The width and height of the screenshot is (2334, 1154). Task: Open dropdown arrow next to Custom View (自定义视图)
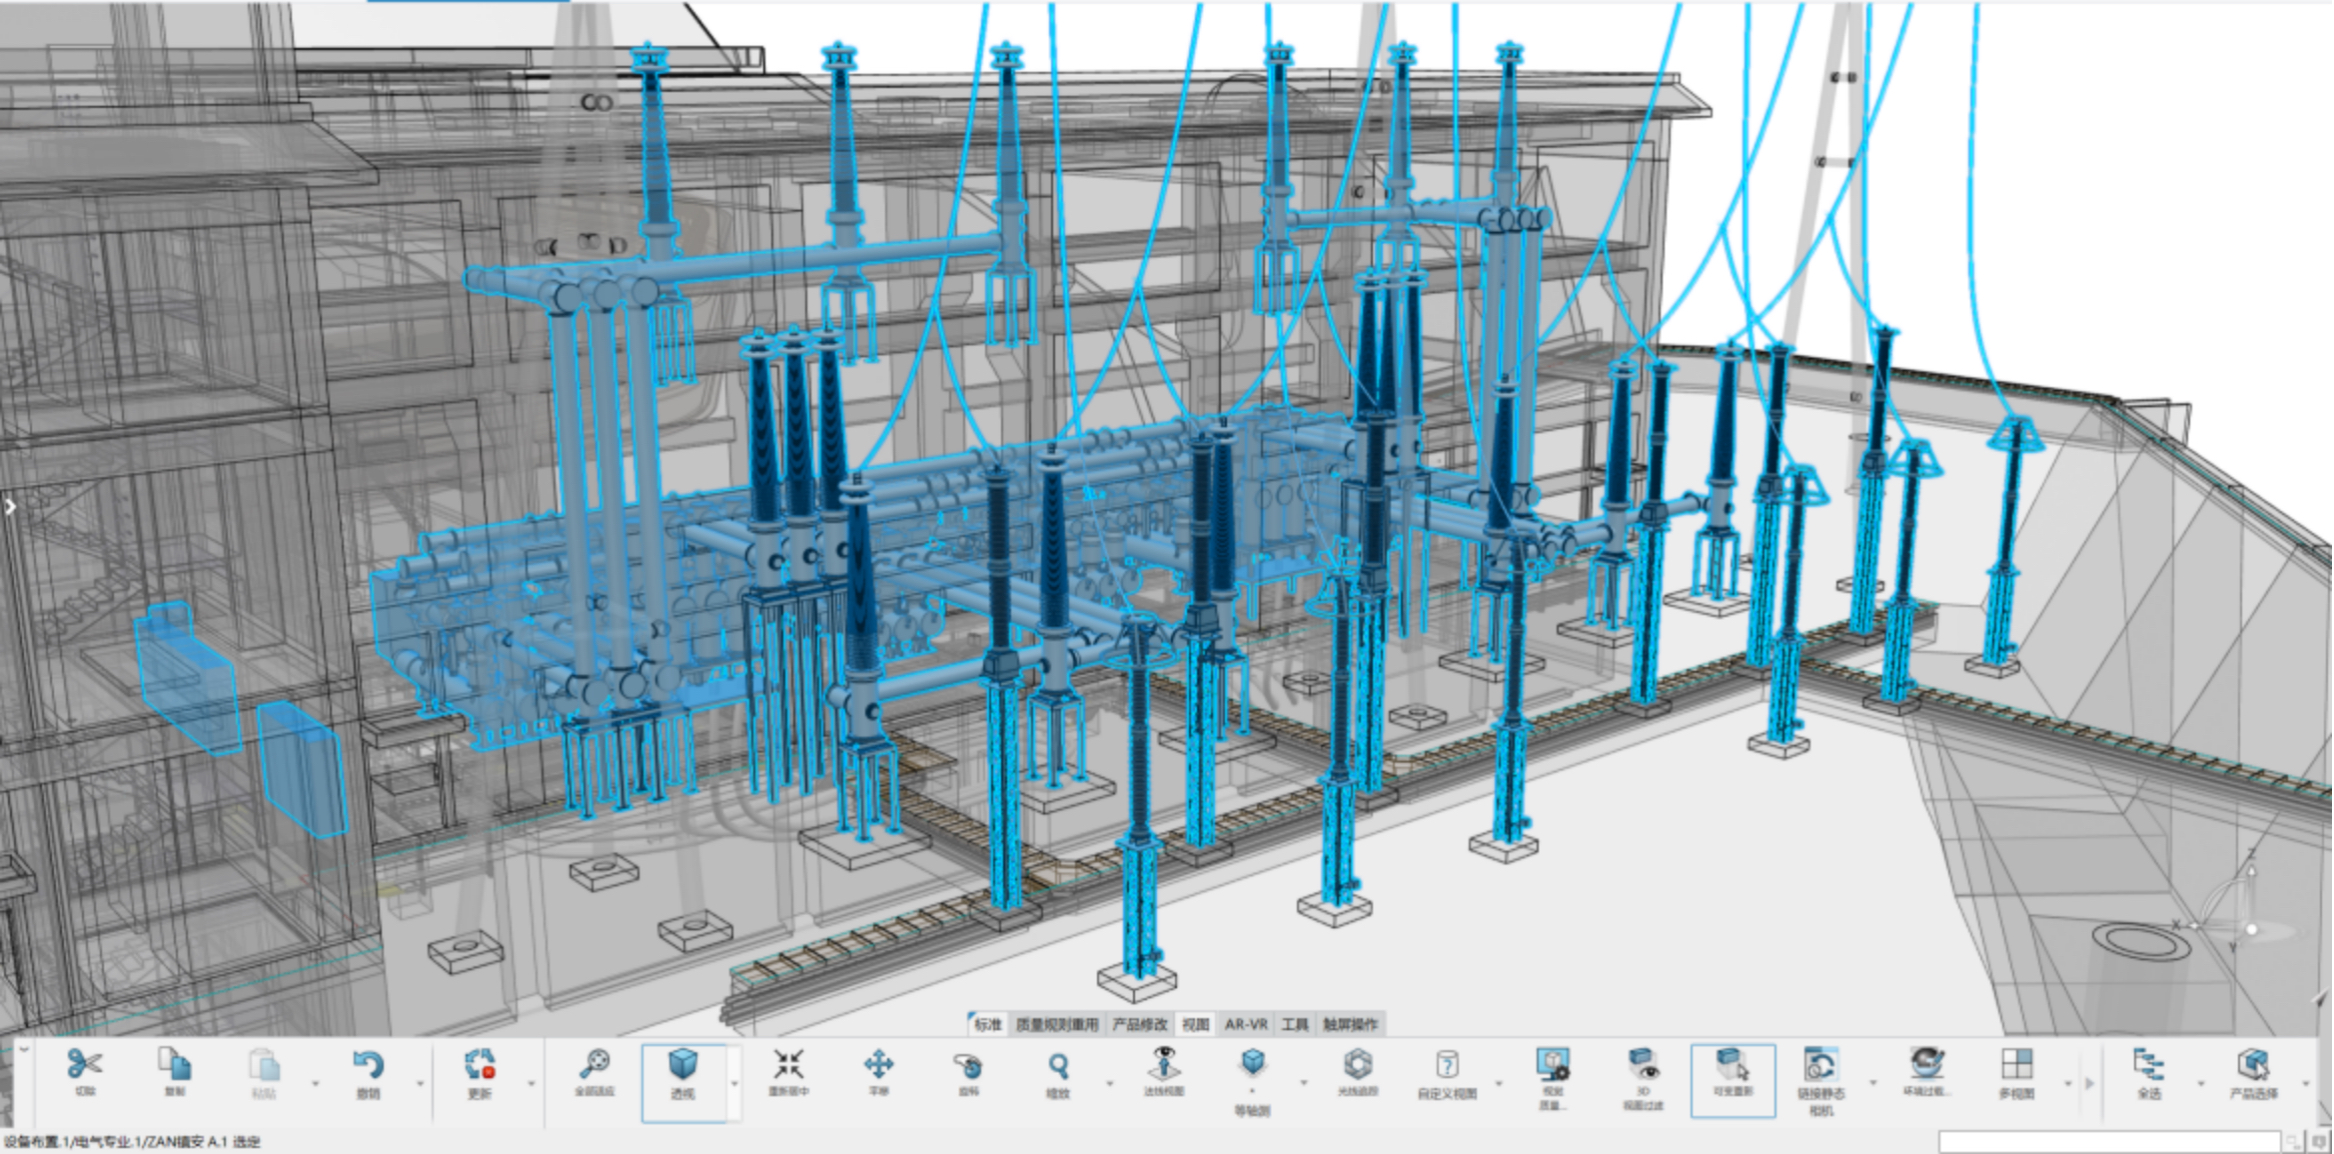tap(1498, 1084)
